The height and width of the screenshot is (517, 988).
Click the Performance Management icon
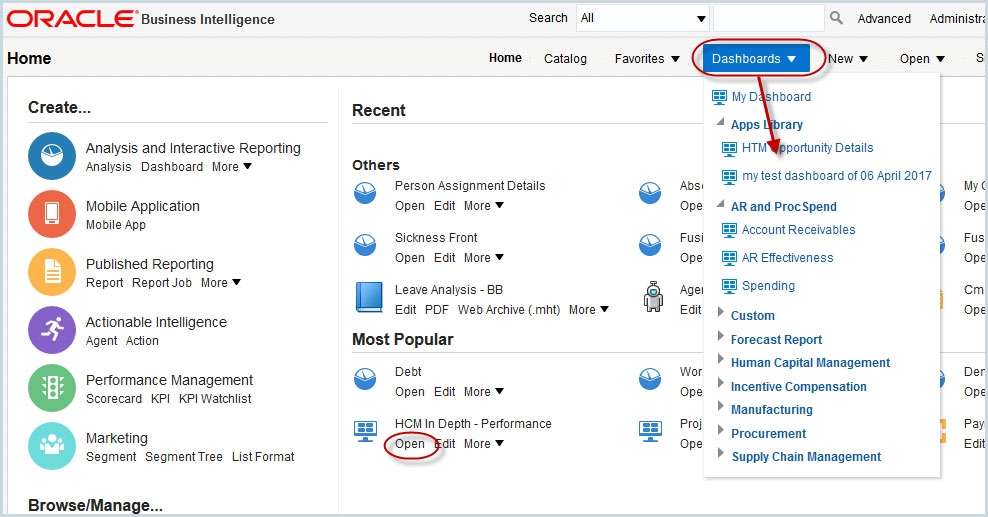click(x=52, y=388)
